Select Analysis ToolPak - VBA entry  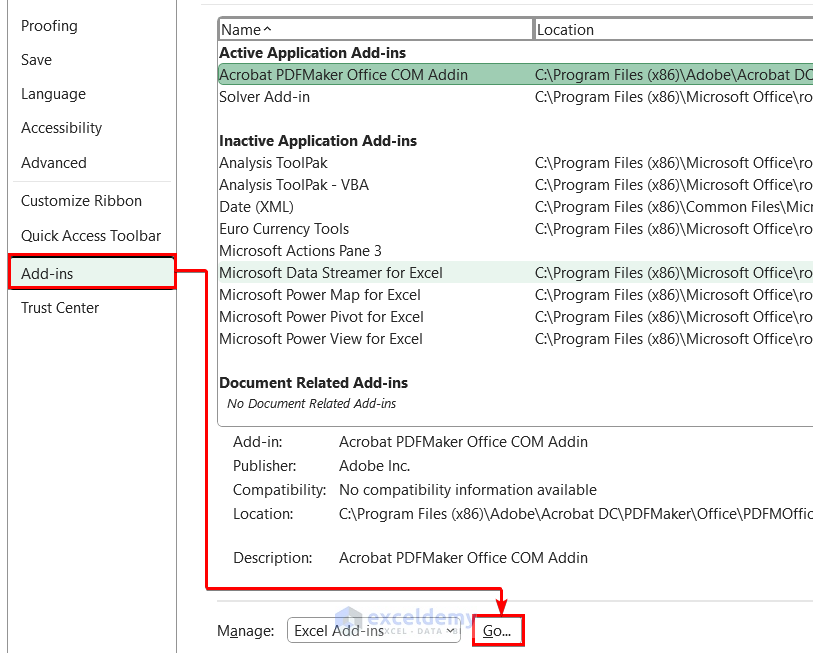point(294,185)
